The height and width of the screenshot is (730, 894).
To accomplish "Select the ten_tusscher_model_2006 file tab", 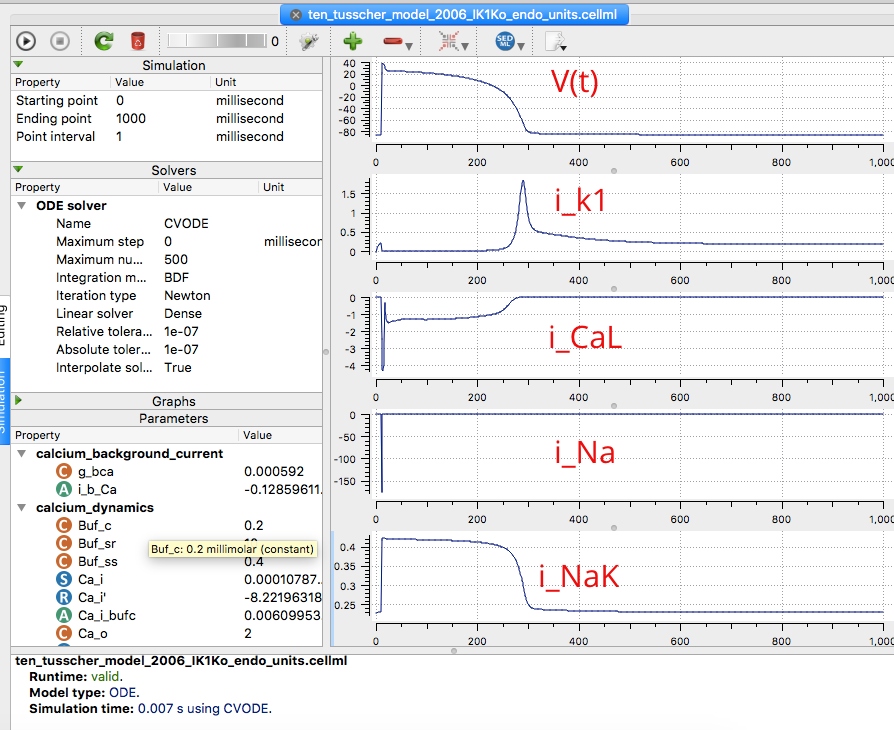I will (x=454, y=15).
